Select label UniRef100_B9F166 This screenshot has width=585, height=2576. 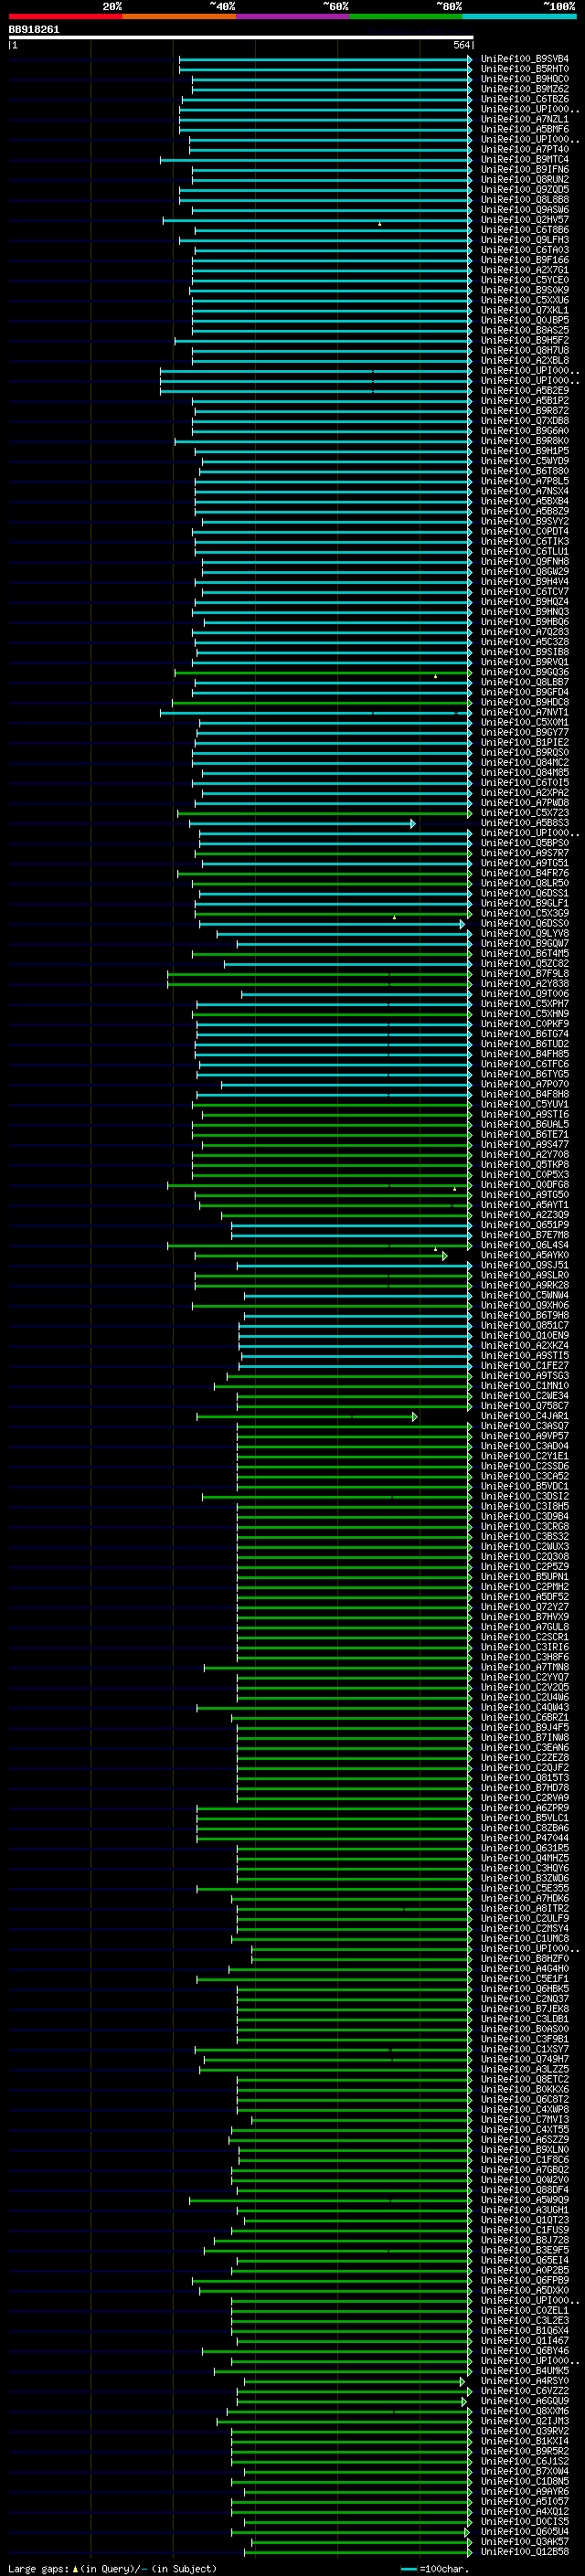525,260
